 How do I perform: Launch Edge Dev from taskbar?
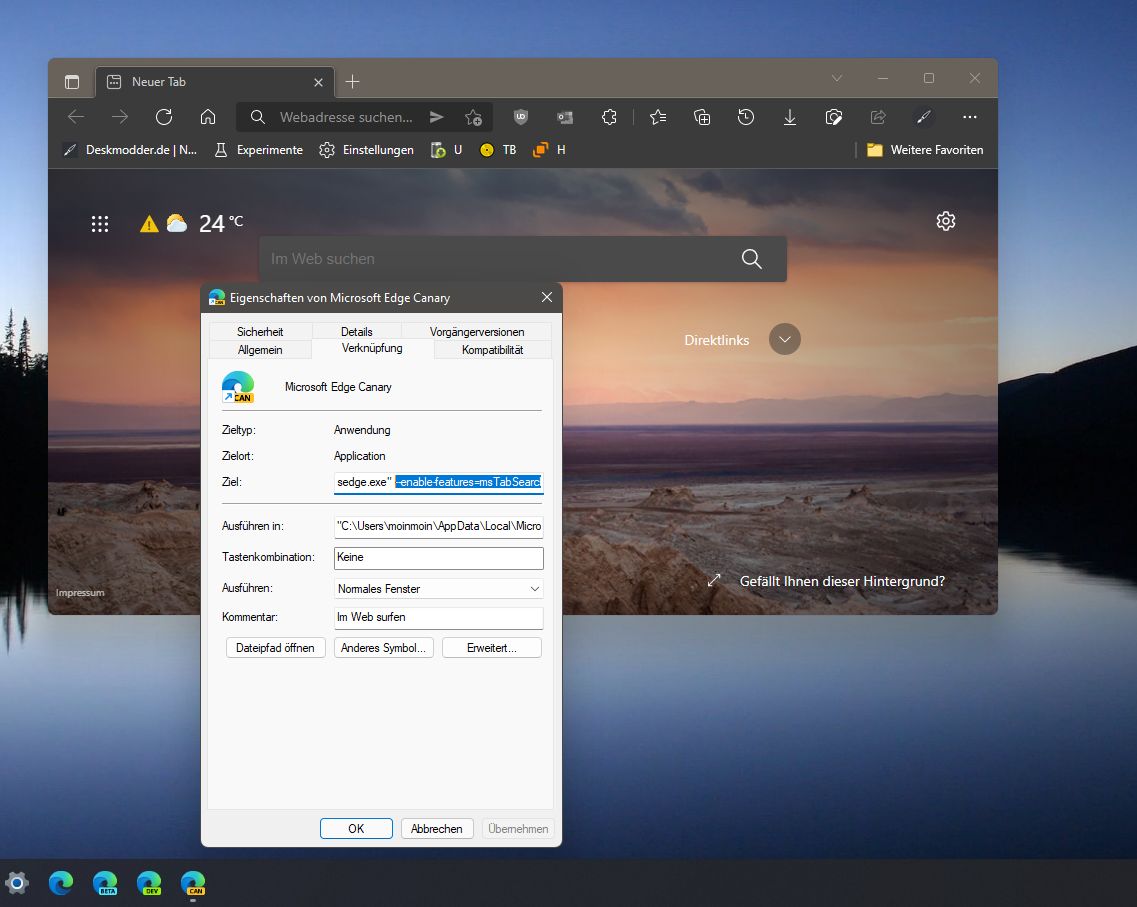(149, 883)
